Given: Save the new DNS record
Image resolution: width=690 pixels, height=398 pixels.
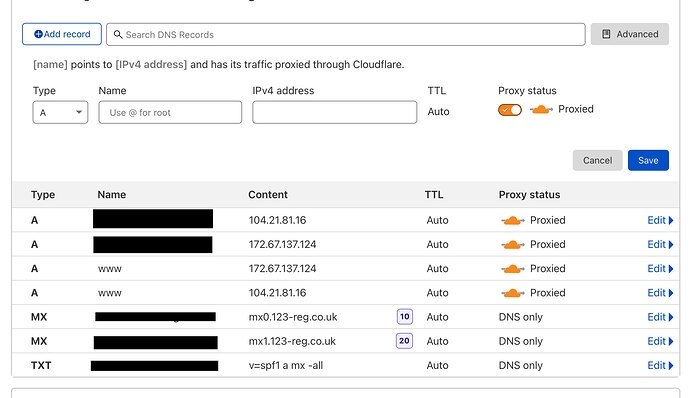Looking at the screenshot, I should (648, 160).
